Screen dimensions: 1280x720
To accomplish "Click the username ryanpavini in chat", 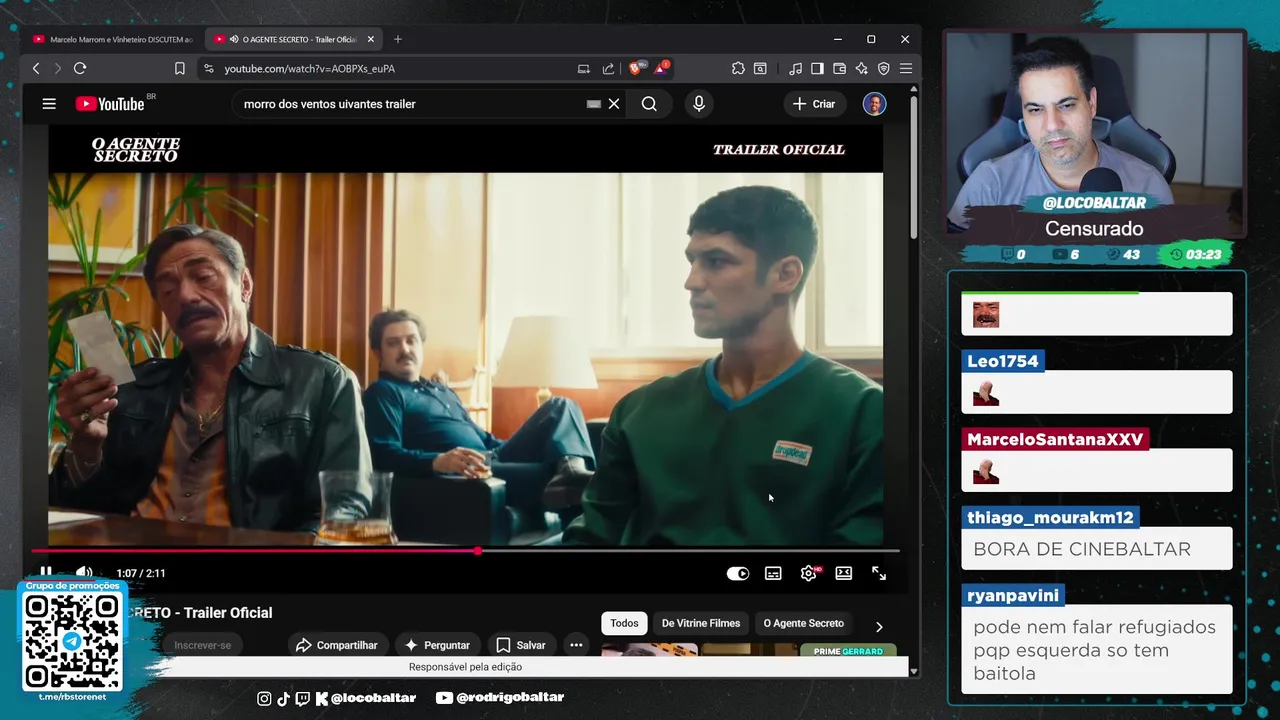I will 1013,595.
